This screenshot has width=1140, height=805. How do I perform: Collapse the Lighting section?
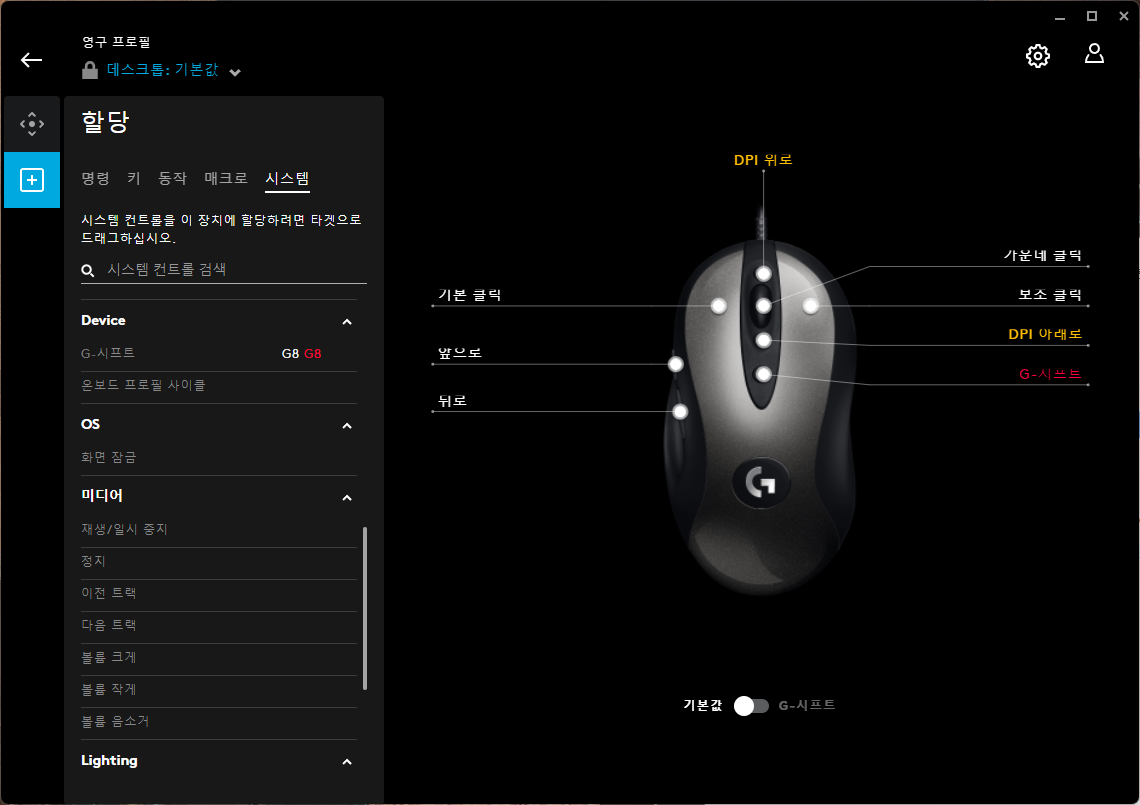[x=347, y=761]
